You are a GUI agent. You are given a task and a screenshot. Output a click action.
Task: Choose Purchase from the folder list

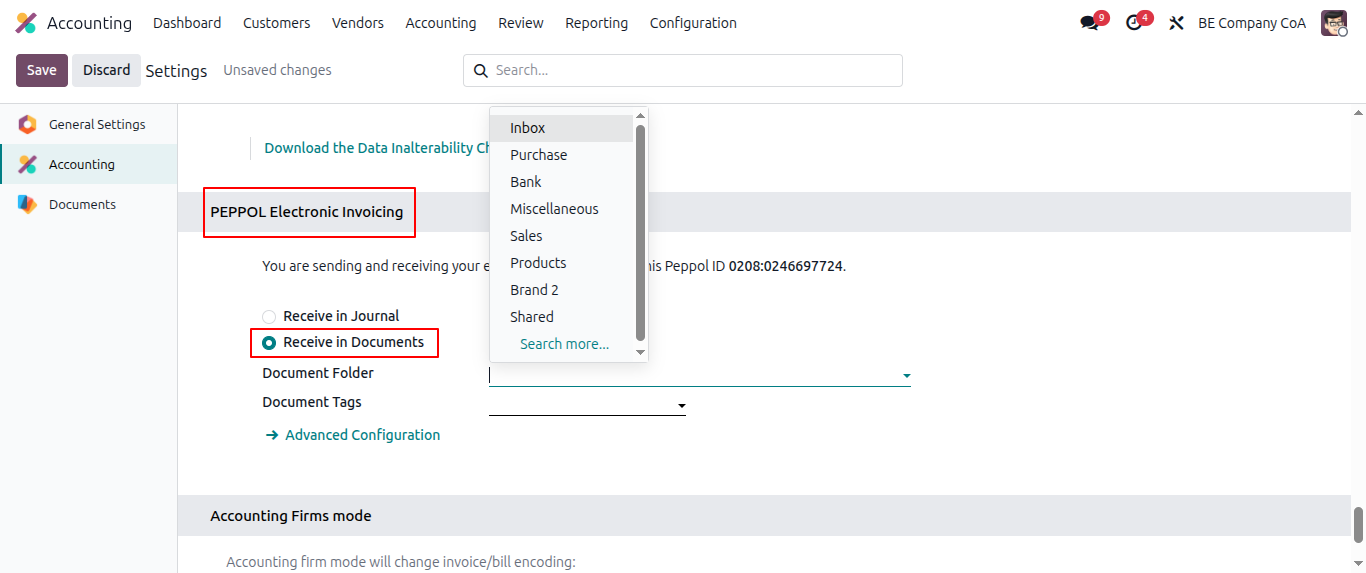point(563,155)
